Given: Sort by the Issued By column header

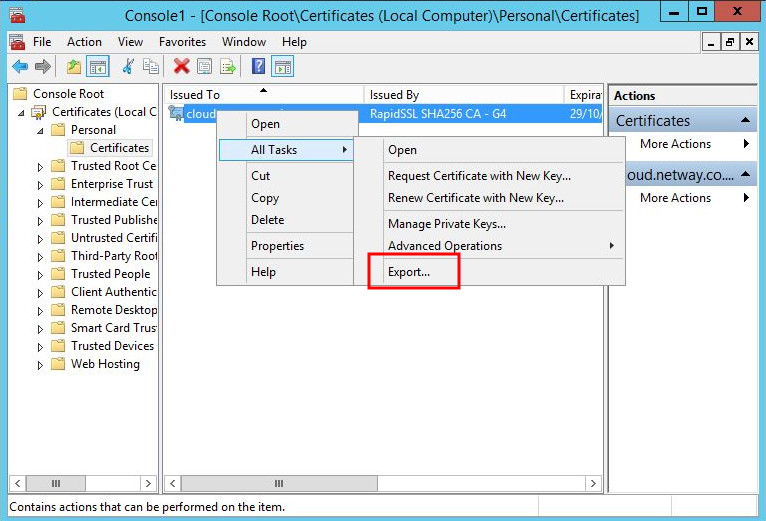Looking at the screenshot, I should [x=393, y=95].
